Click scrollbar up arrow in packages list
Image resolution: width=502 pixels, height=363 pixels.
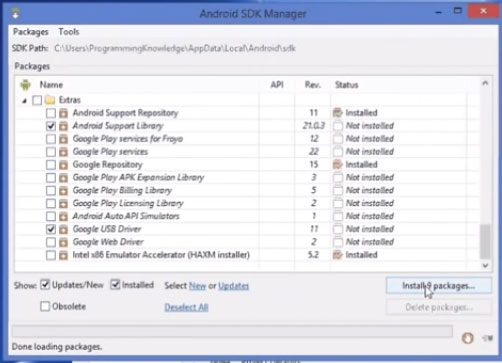coord(485,83)
